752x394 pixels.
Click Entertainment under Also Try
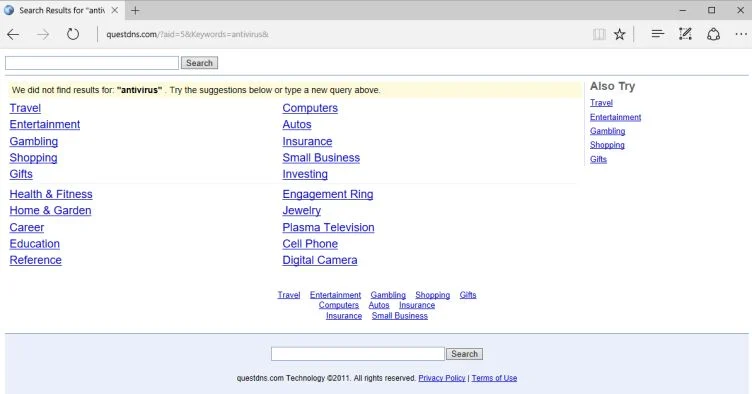(x=615, y=117)
